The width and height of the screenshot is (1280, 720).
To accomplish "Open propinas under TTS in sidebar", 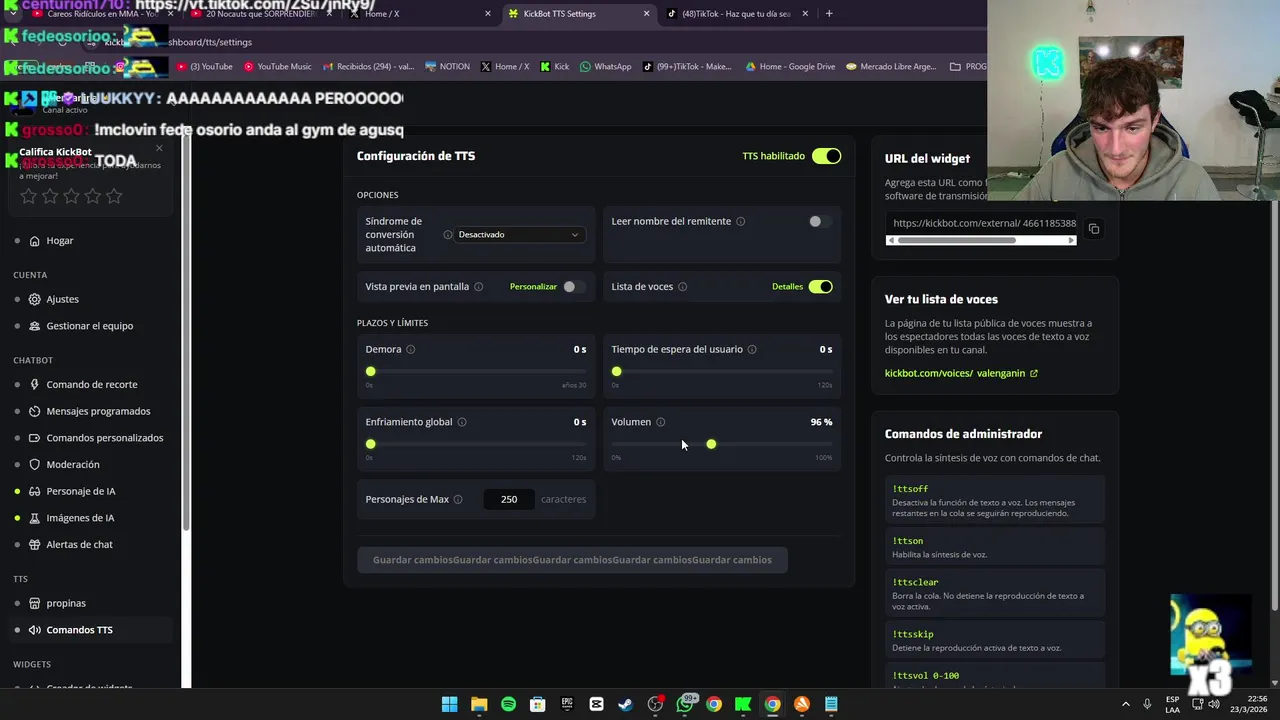I will 66,604.
